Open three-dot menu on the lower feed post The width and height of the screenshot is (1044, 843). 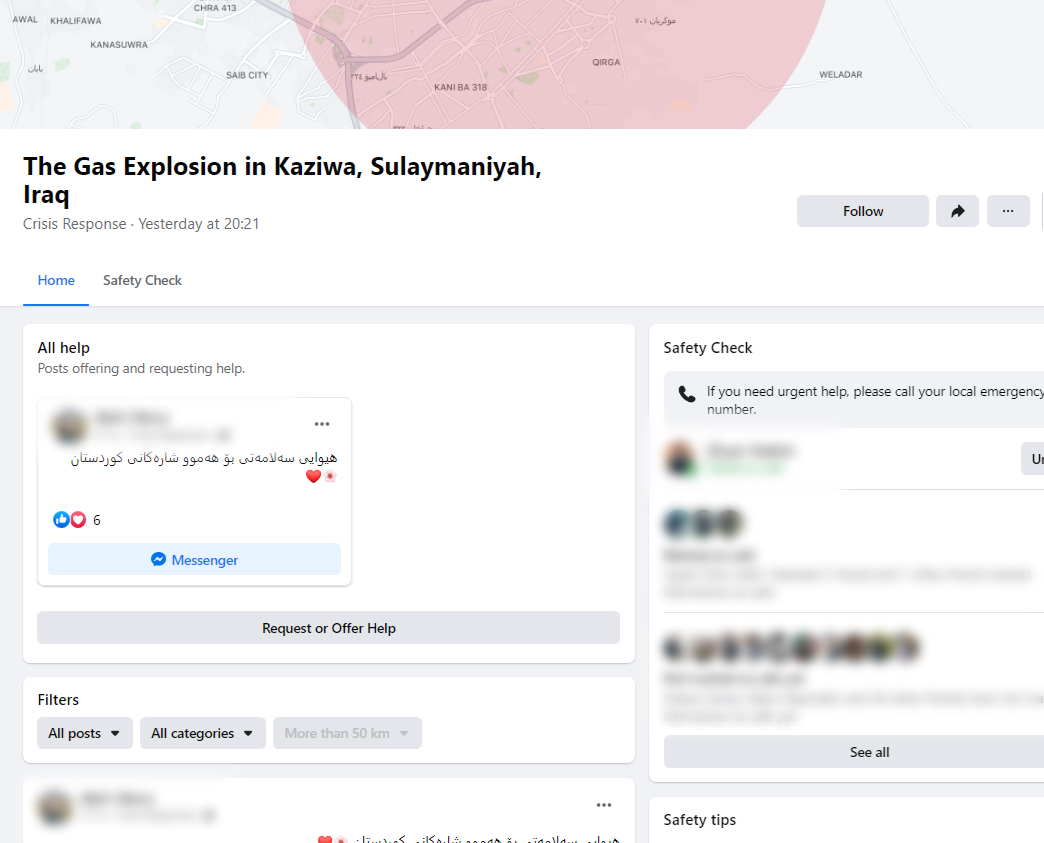[604, 805]
